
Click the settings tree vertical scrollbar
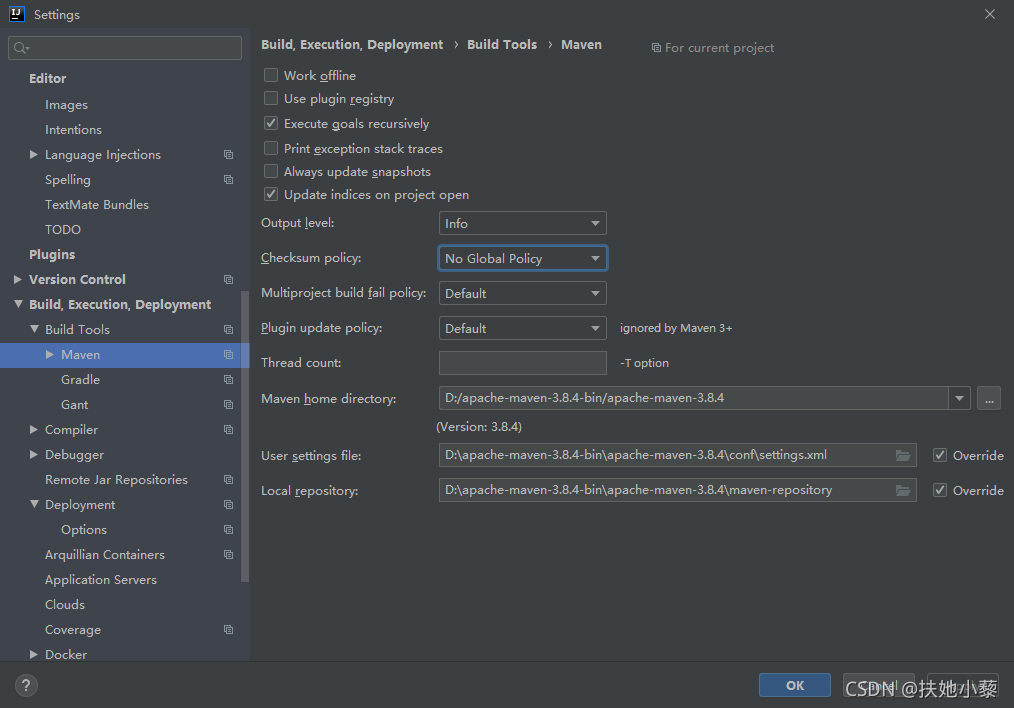(244, 436)
